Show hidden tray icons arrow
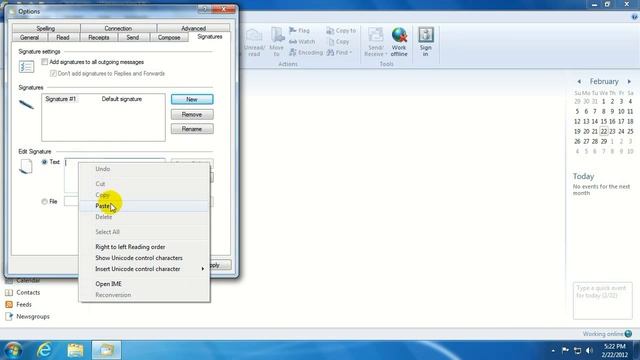This screenshot has width=640, height=360. [553, 351]
